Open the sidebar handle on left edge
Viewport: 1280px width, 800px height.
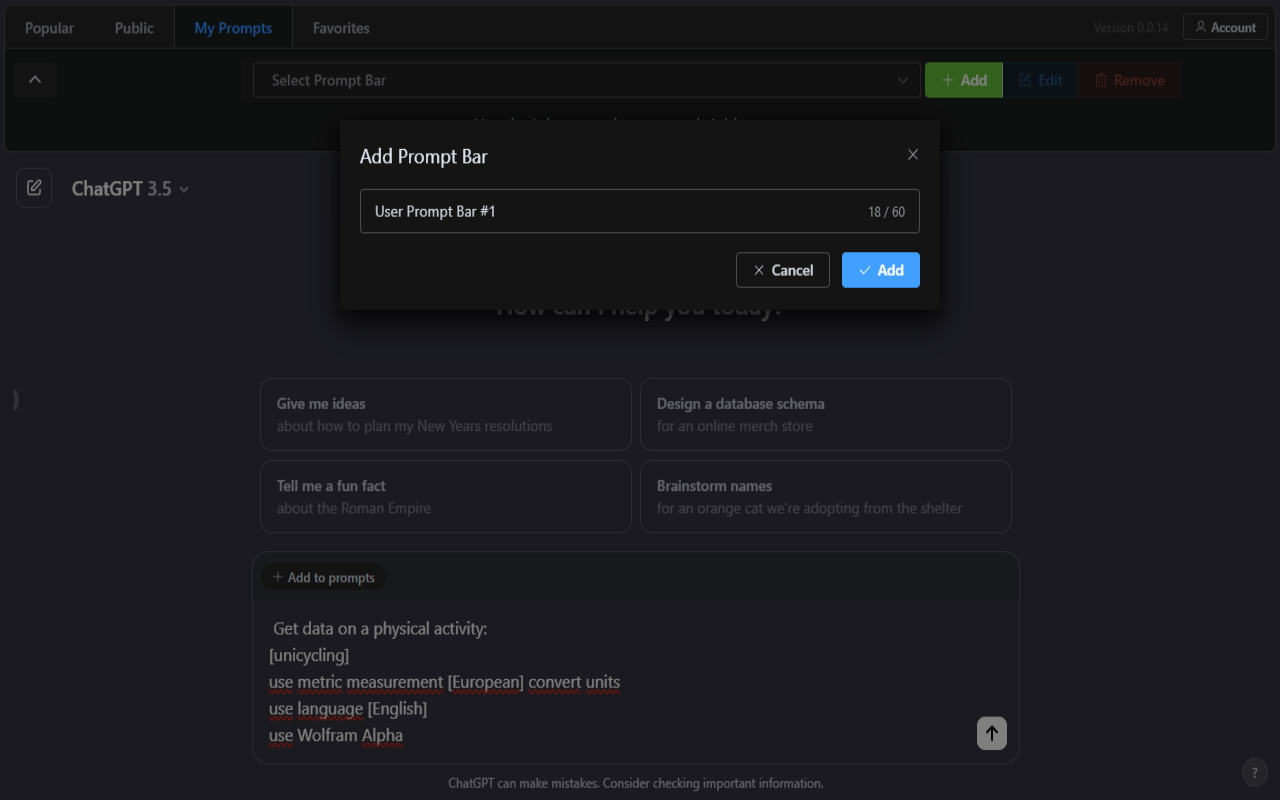click(x=15, y=400)
